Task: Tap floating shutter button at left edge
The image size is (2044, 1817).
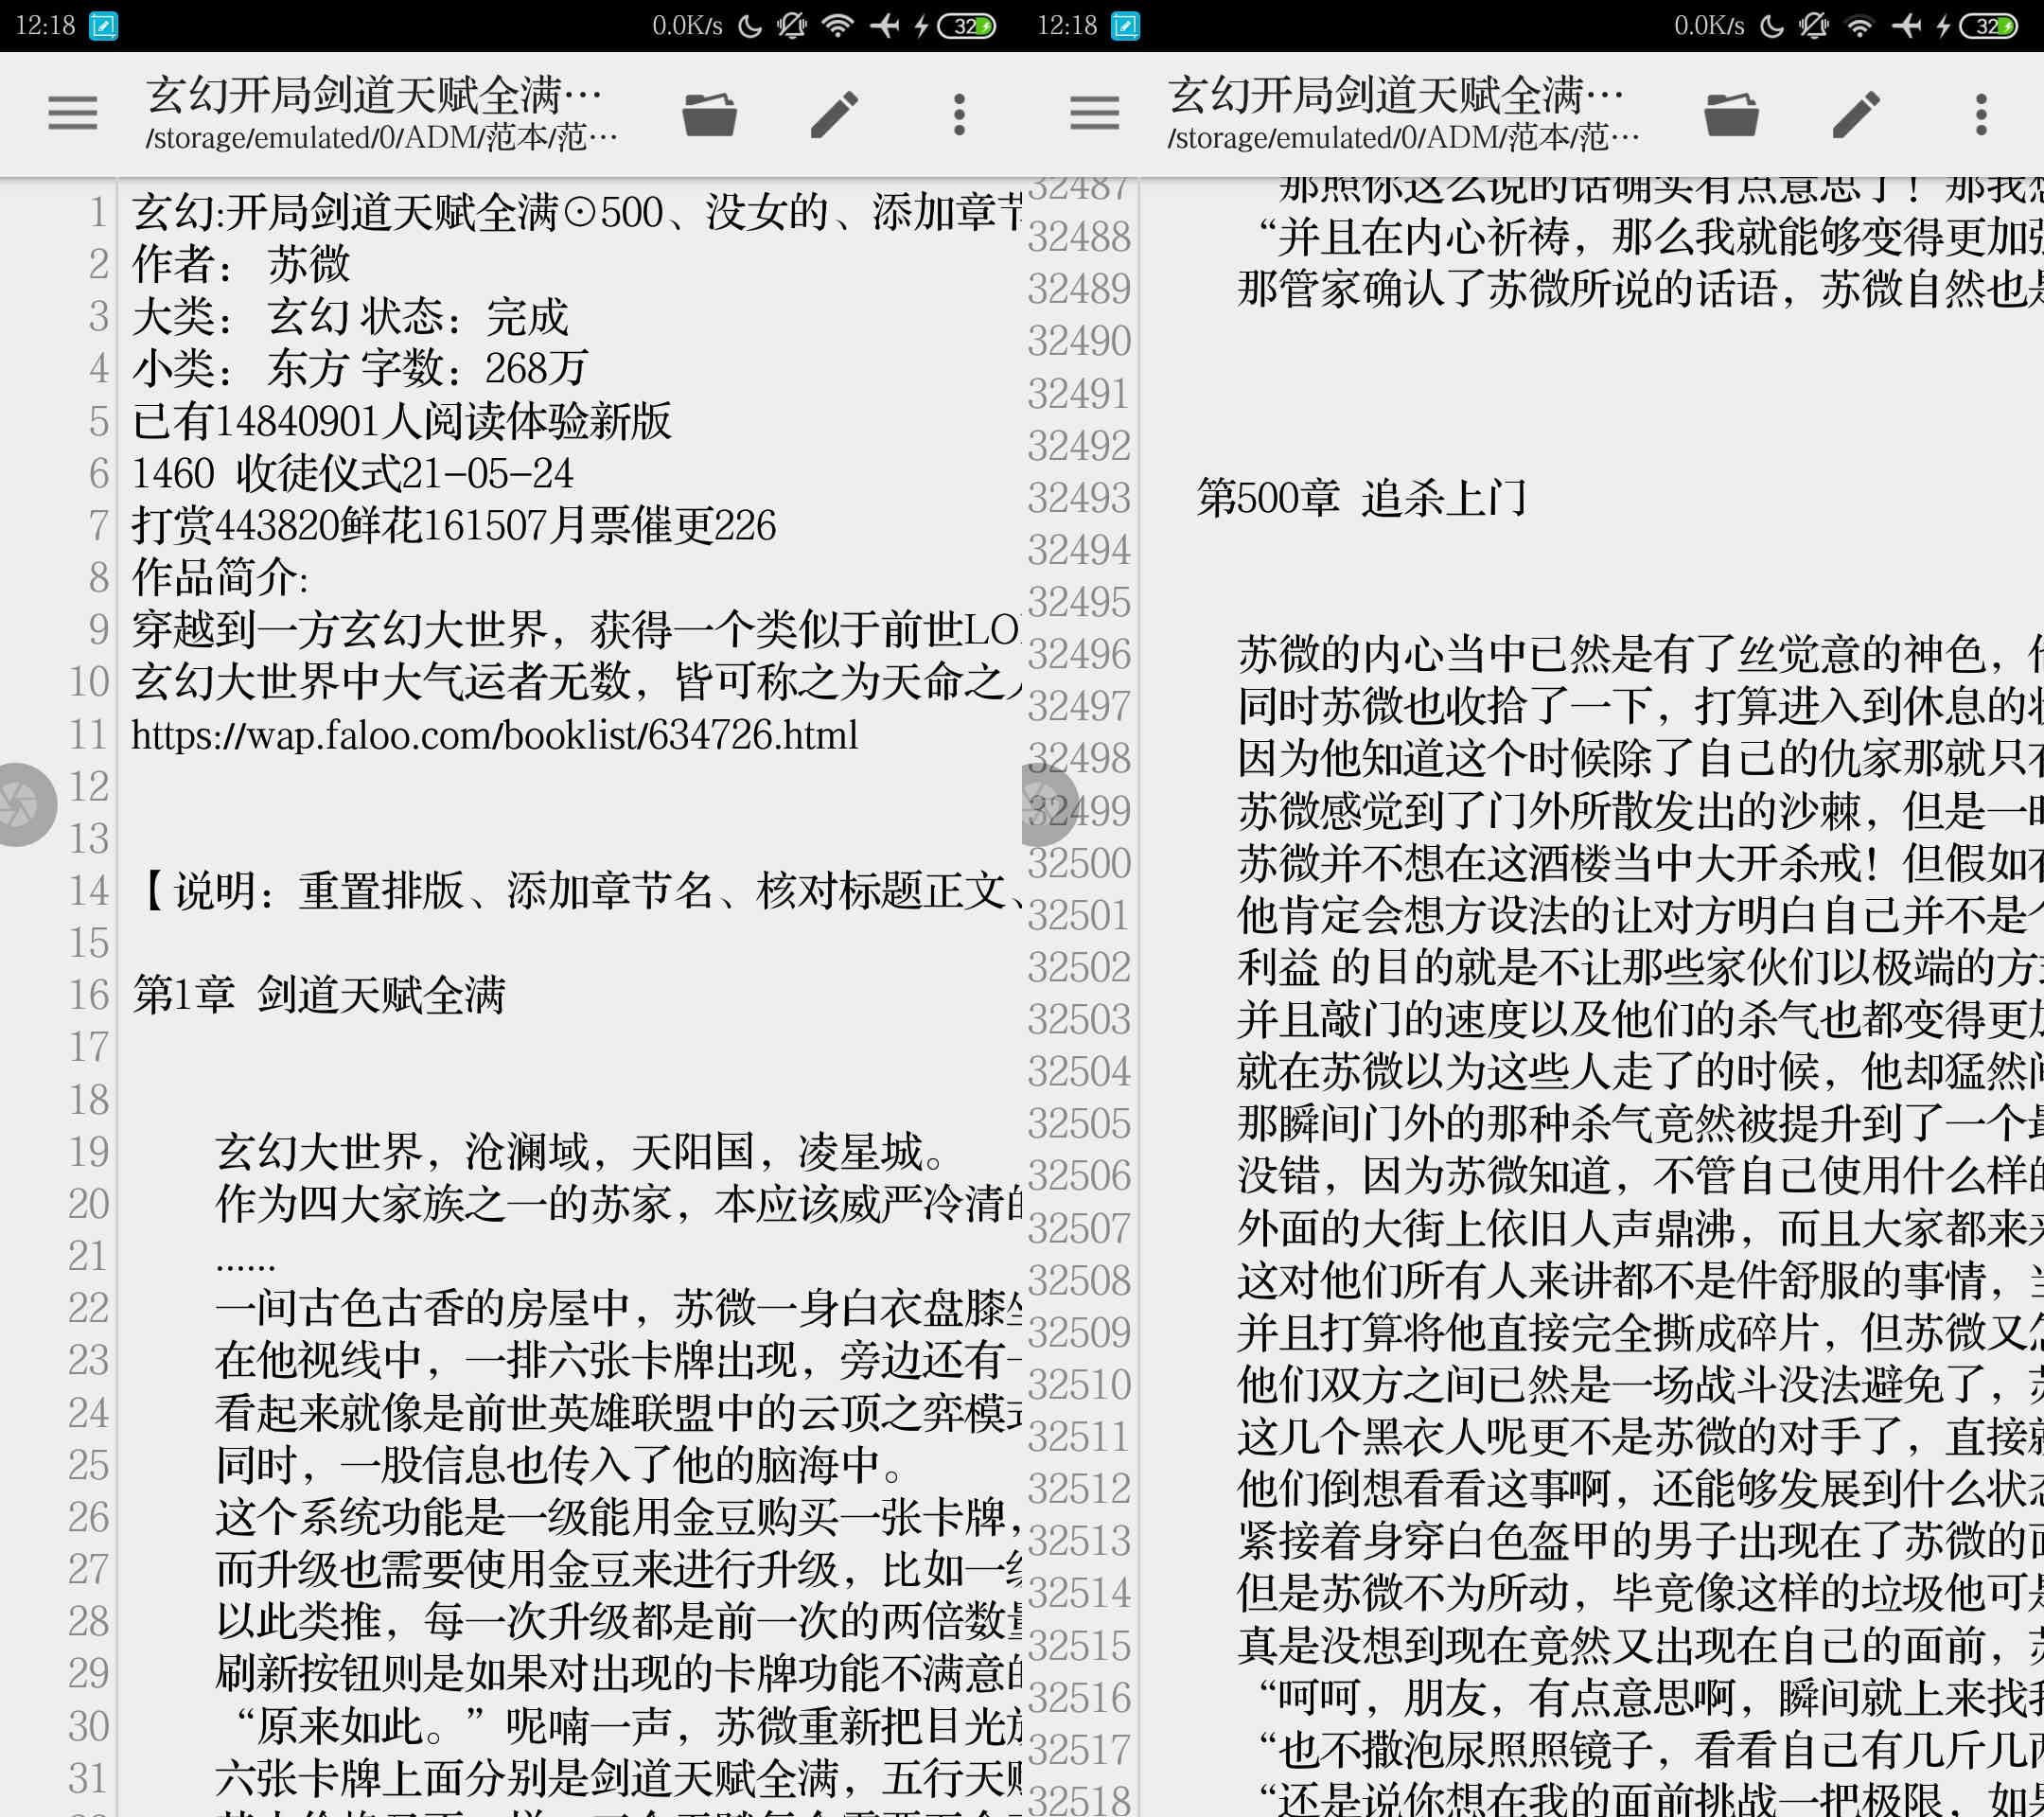Action: point(20,804)
